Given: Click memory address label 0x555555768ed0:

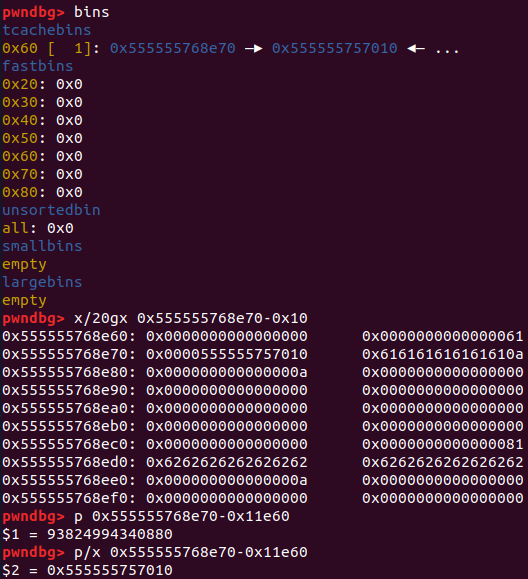Looking at the screenshot, I should pyautogui.click(x=69, y=462).
